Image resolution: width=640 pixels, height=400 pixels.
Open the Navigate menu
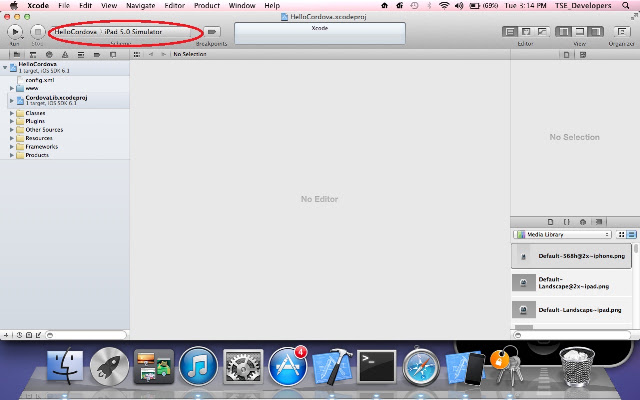point(140,6)
